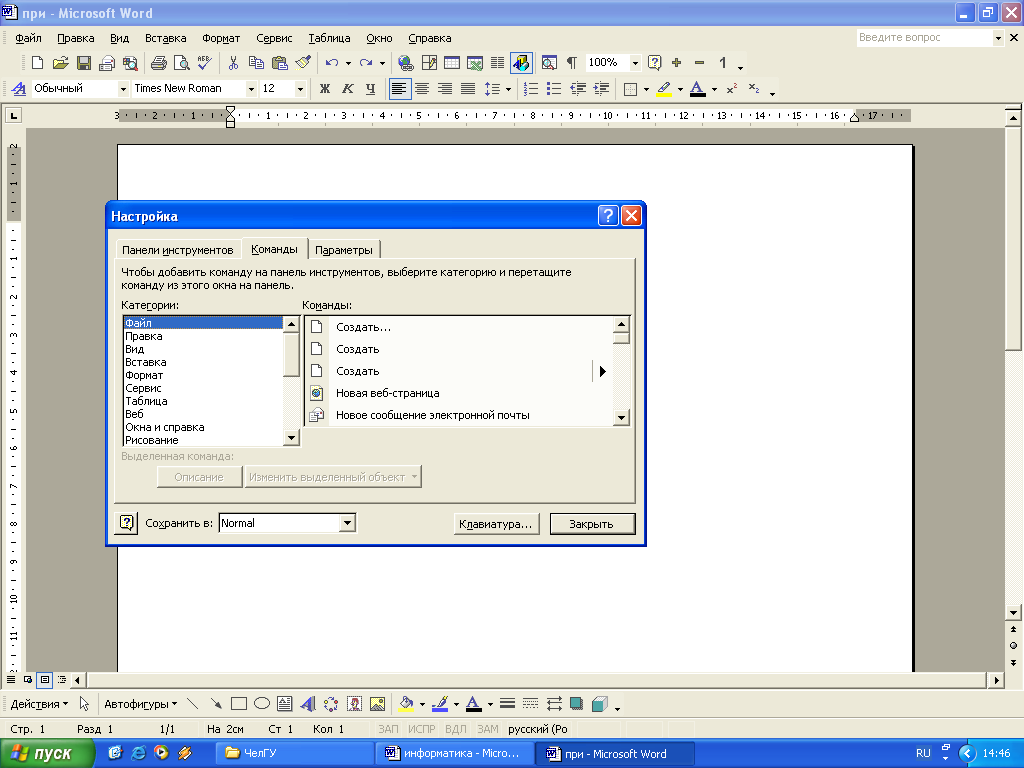Click the Insert Hyperlink globe icon

406,63
